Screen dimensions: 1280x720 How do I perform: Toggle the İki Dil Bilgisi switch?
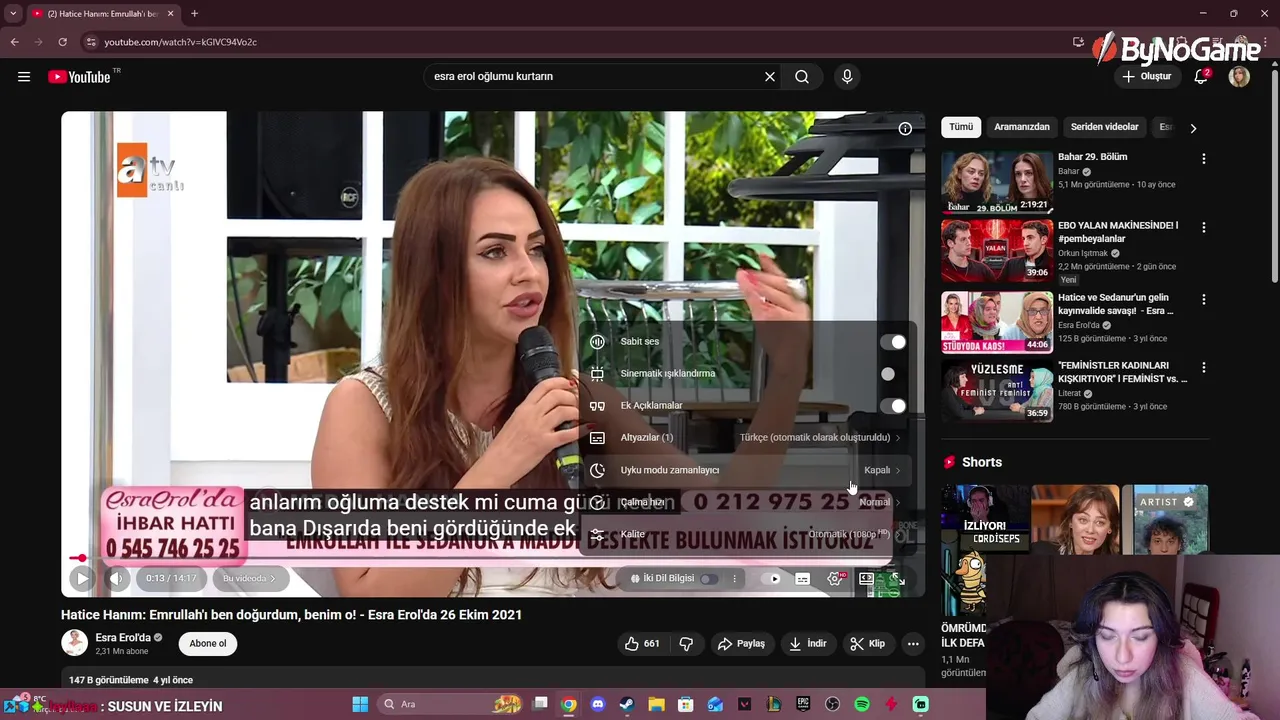pyautogui.click(x=708, y=578)
